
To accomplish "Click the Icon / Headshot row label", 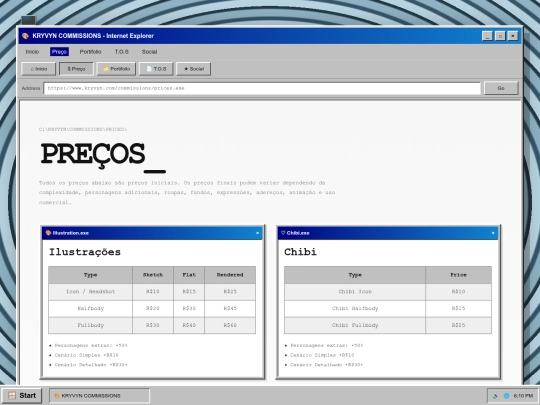I will [x=91, y=292].
